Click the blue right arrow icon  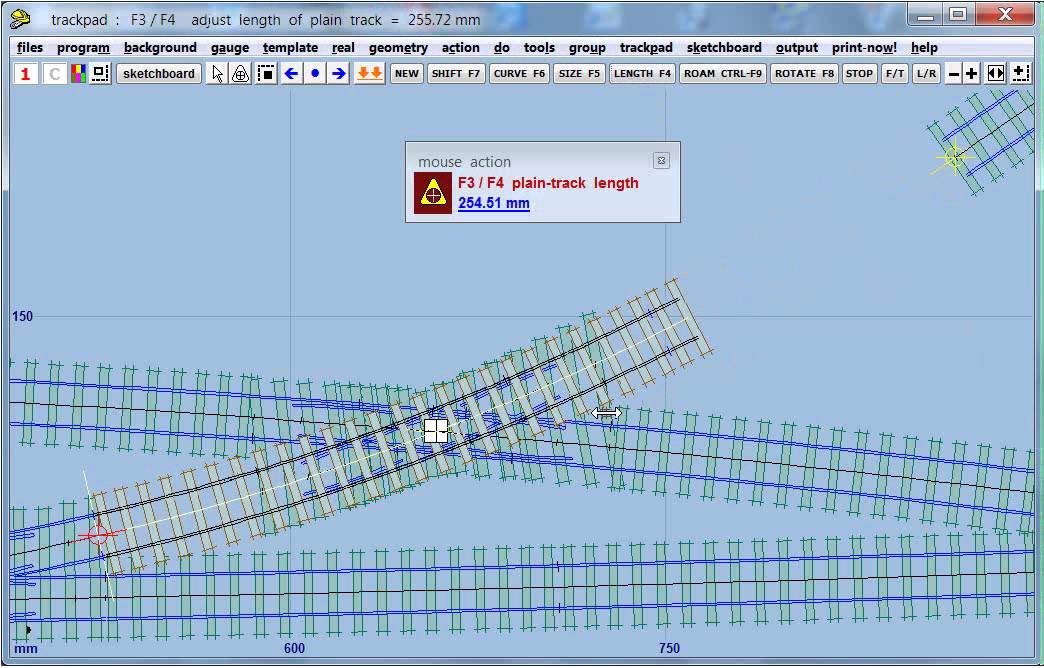[339, 73]
